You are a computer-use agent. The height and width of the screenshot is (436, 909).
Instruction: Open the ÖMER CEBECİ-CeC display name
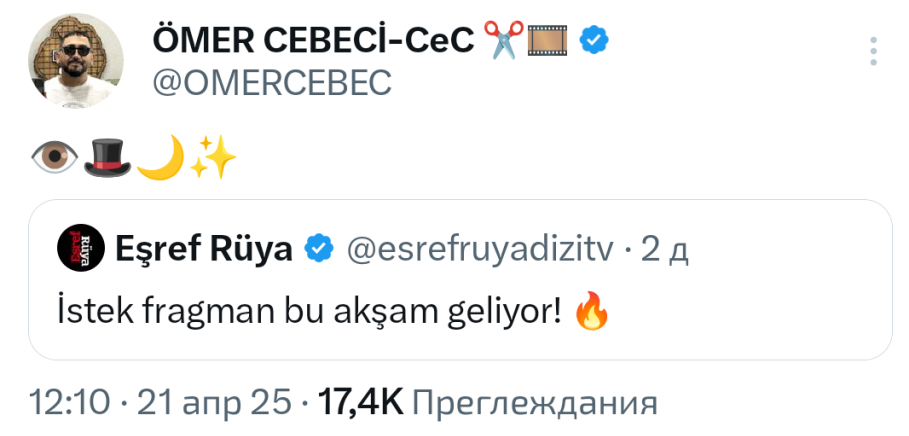click(313, 40)
